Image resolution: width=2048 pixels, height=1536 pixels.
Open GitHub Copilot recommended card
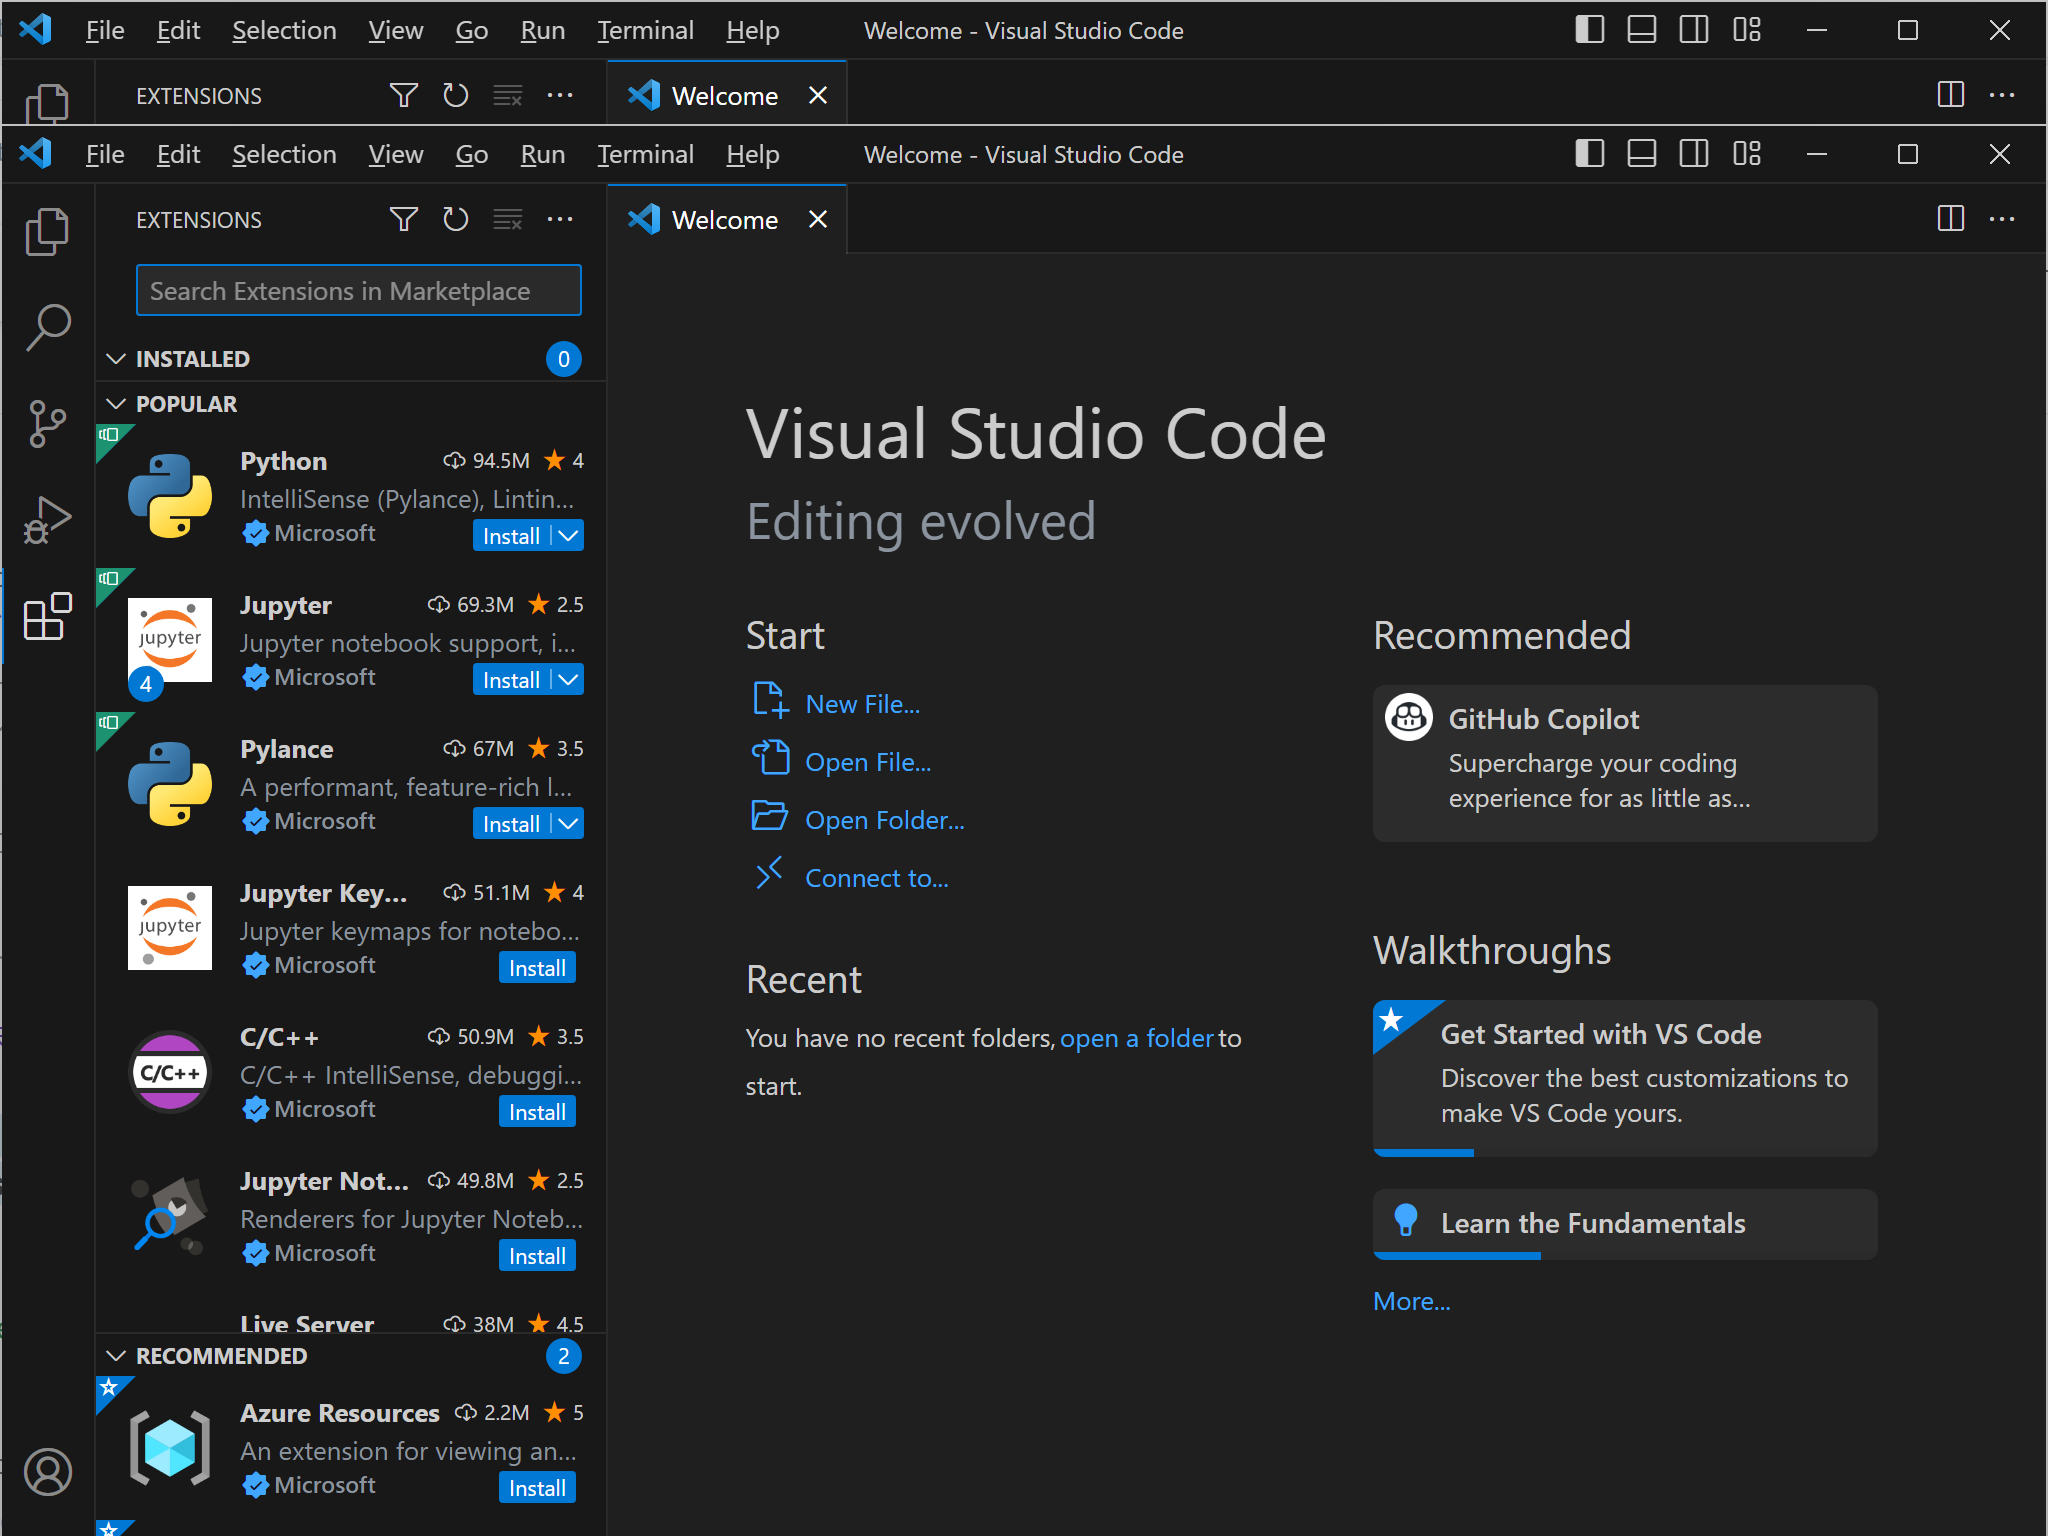1625,763
